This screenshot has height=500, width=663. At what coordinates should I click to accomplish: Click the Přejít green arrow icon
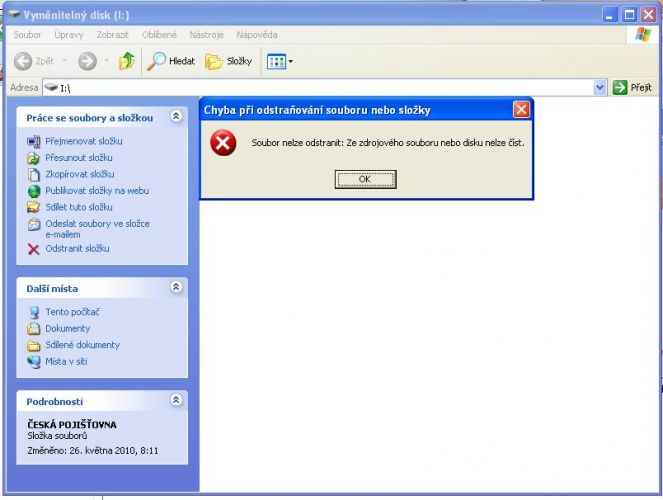(x=619, y=87)
